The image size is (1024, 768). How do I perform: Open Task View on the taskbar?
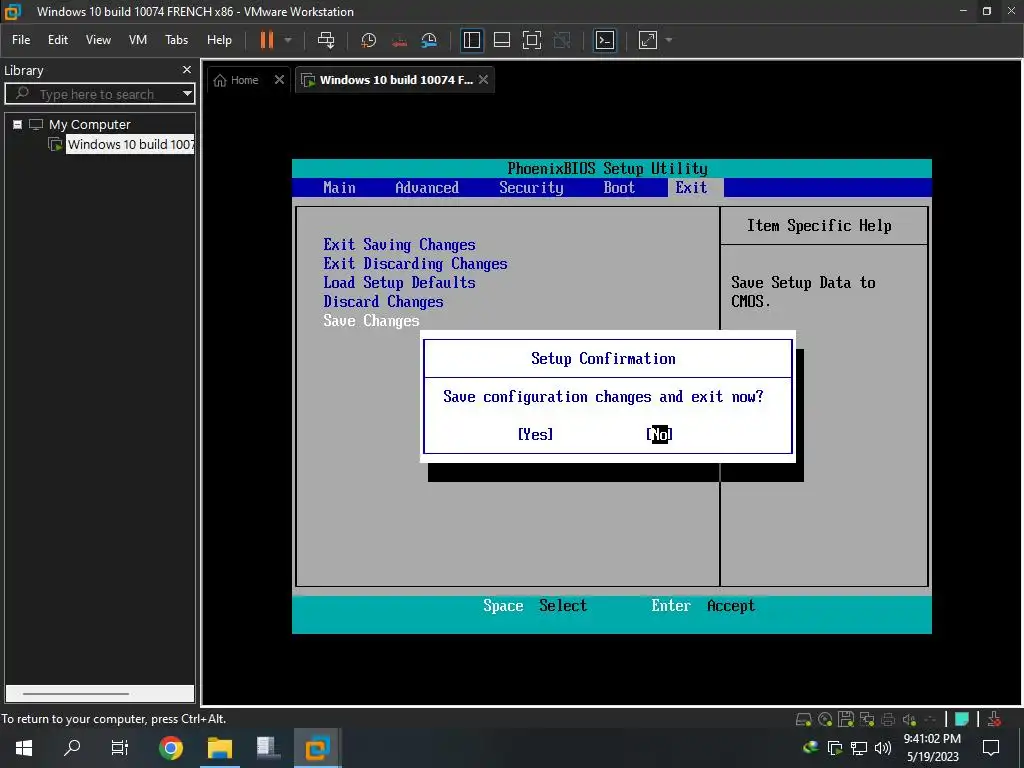(120, 748)
